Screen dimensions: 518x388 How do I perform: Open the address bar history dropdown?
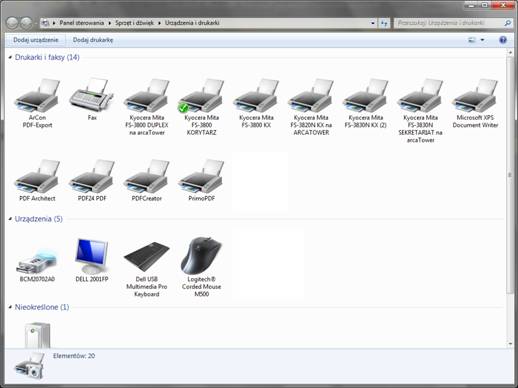click(373, 23)
